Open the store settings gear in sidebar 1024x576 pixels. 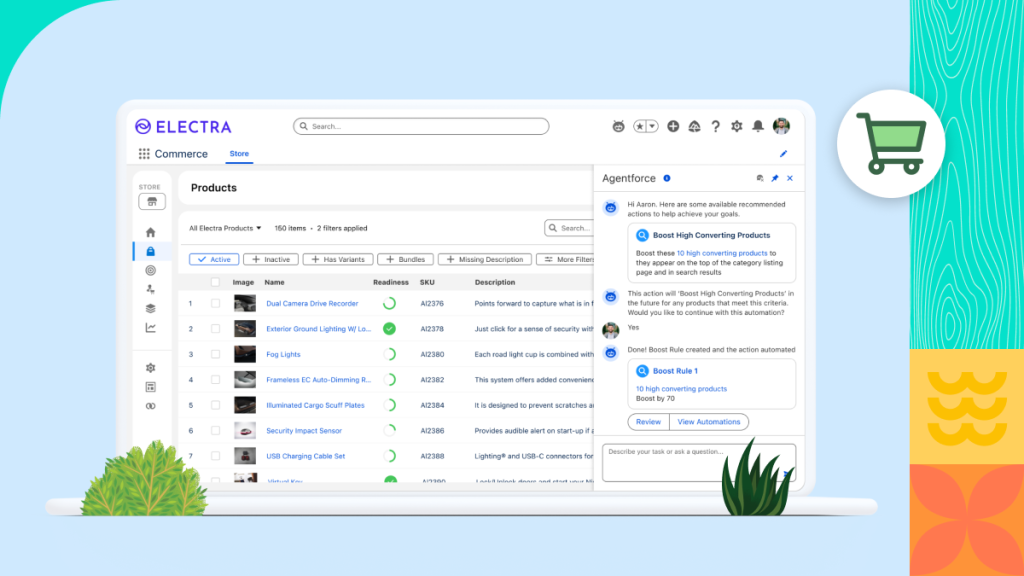(x=150, y=368)
